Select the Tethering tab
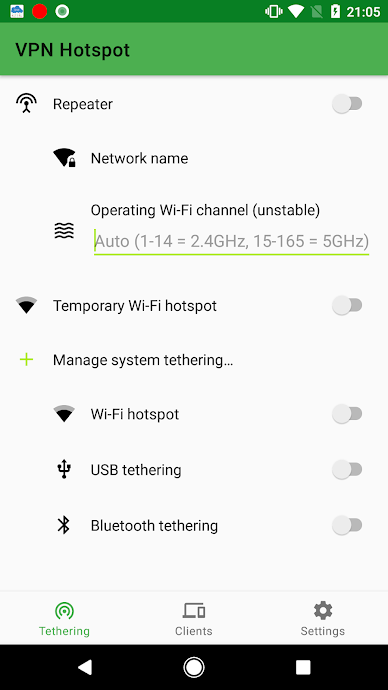The width and height of the screenshot is (388, 690). point(64,619)
